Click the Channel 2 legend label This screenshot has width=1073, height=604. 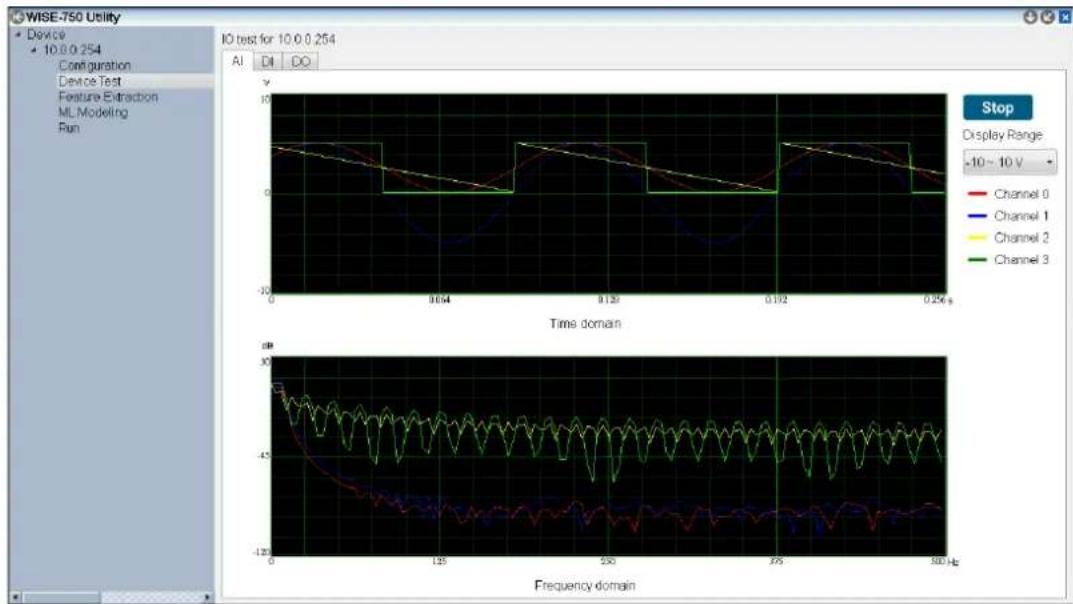1021,238
